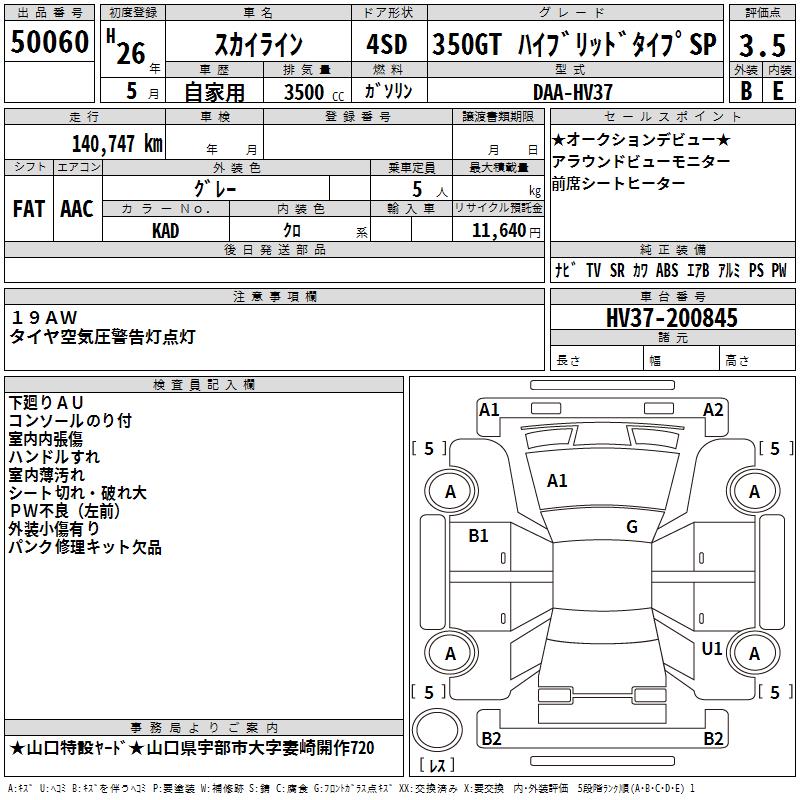Click the 事務局よりご案内 header
This screenshot has height=800, width=800.
[204, 728]
